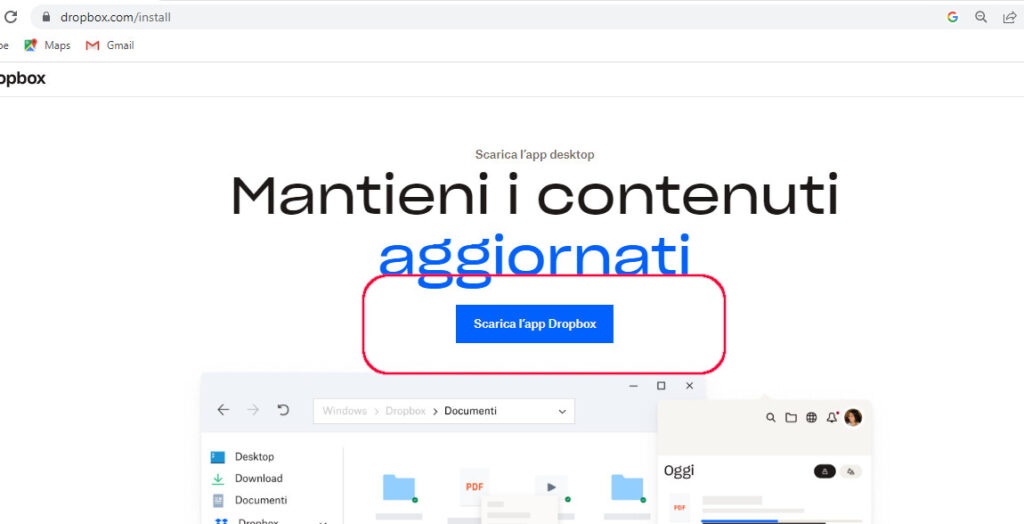This screenshot has height=524, width=1024.
Task: Reload the page with the refresh icon
Action: (10, 17)
